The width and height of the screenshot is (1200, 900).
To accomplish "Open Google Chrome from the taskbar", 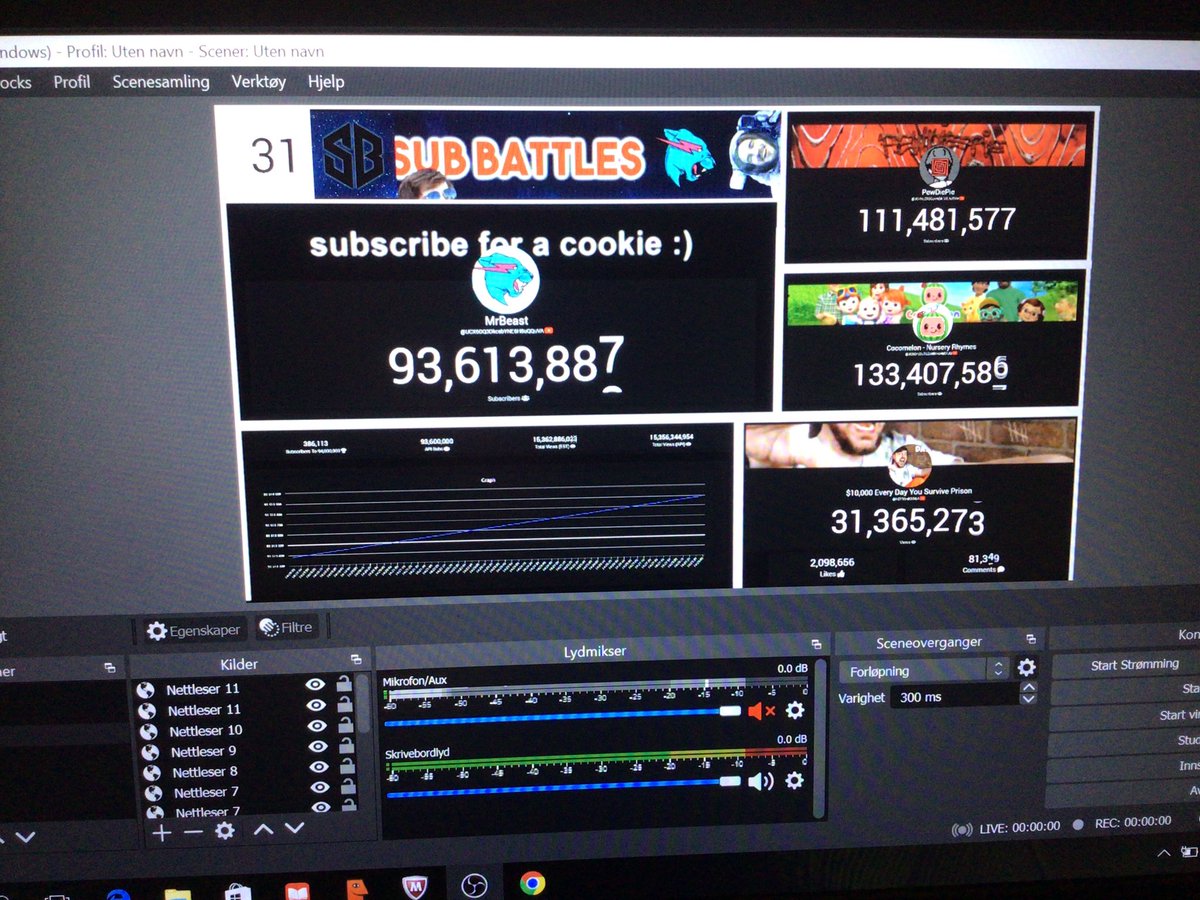I will (532, 882).
